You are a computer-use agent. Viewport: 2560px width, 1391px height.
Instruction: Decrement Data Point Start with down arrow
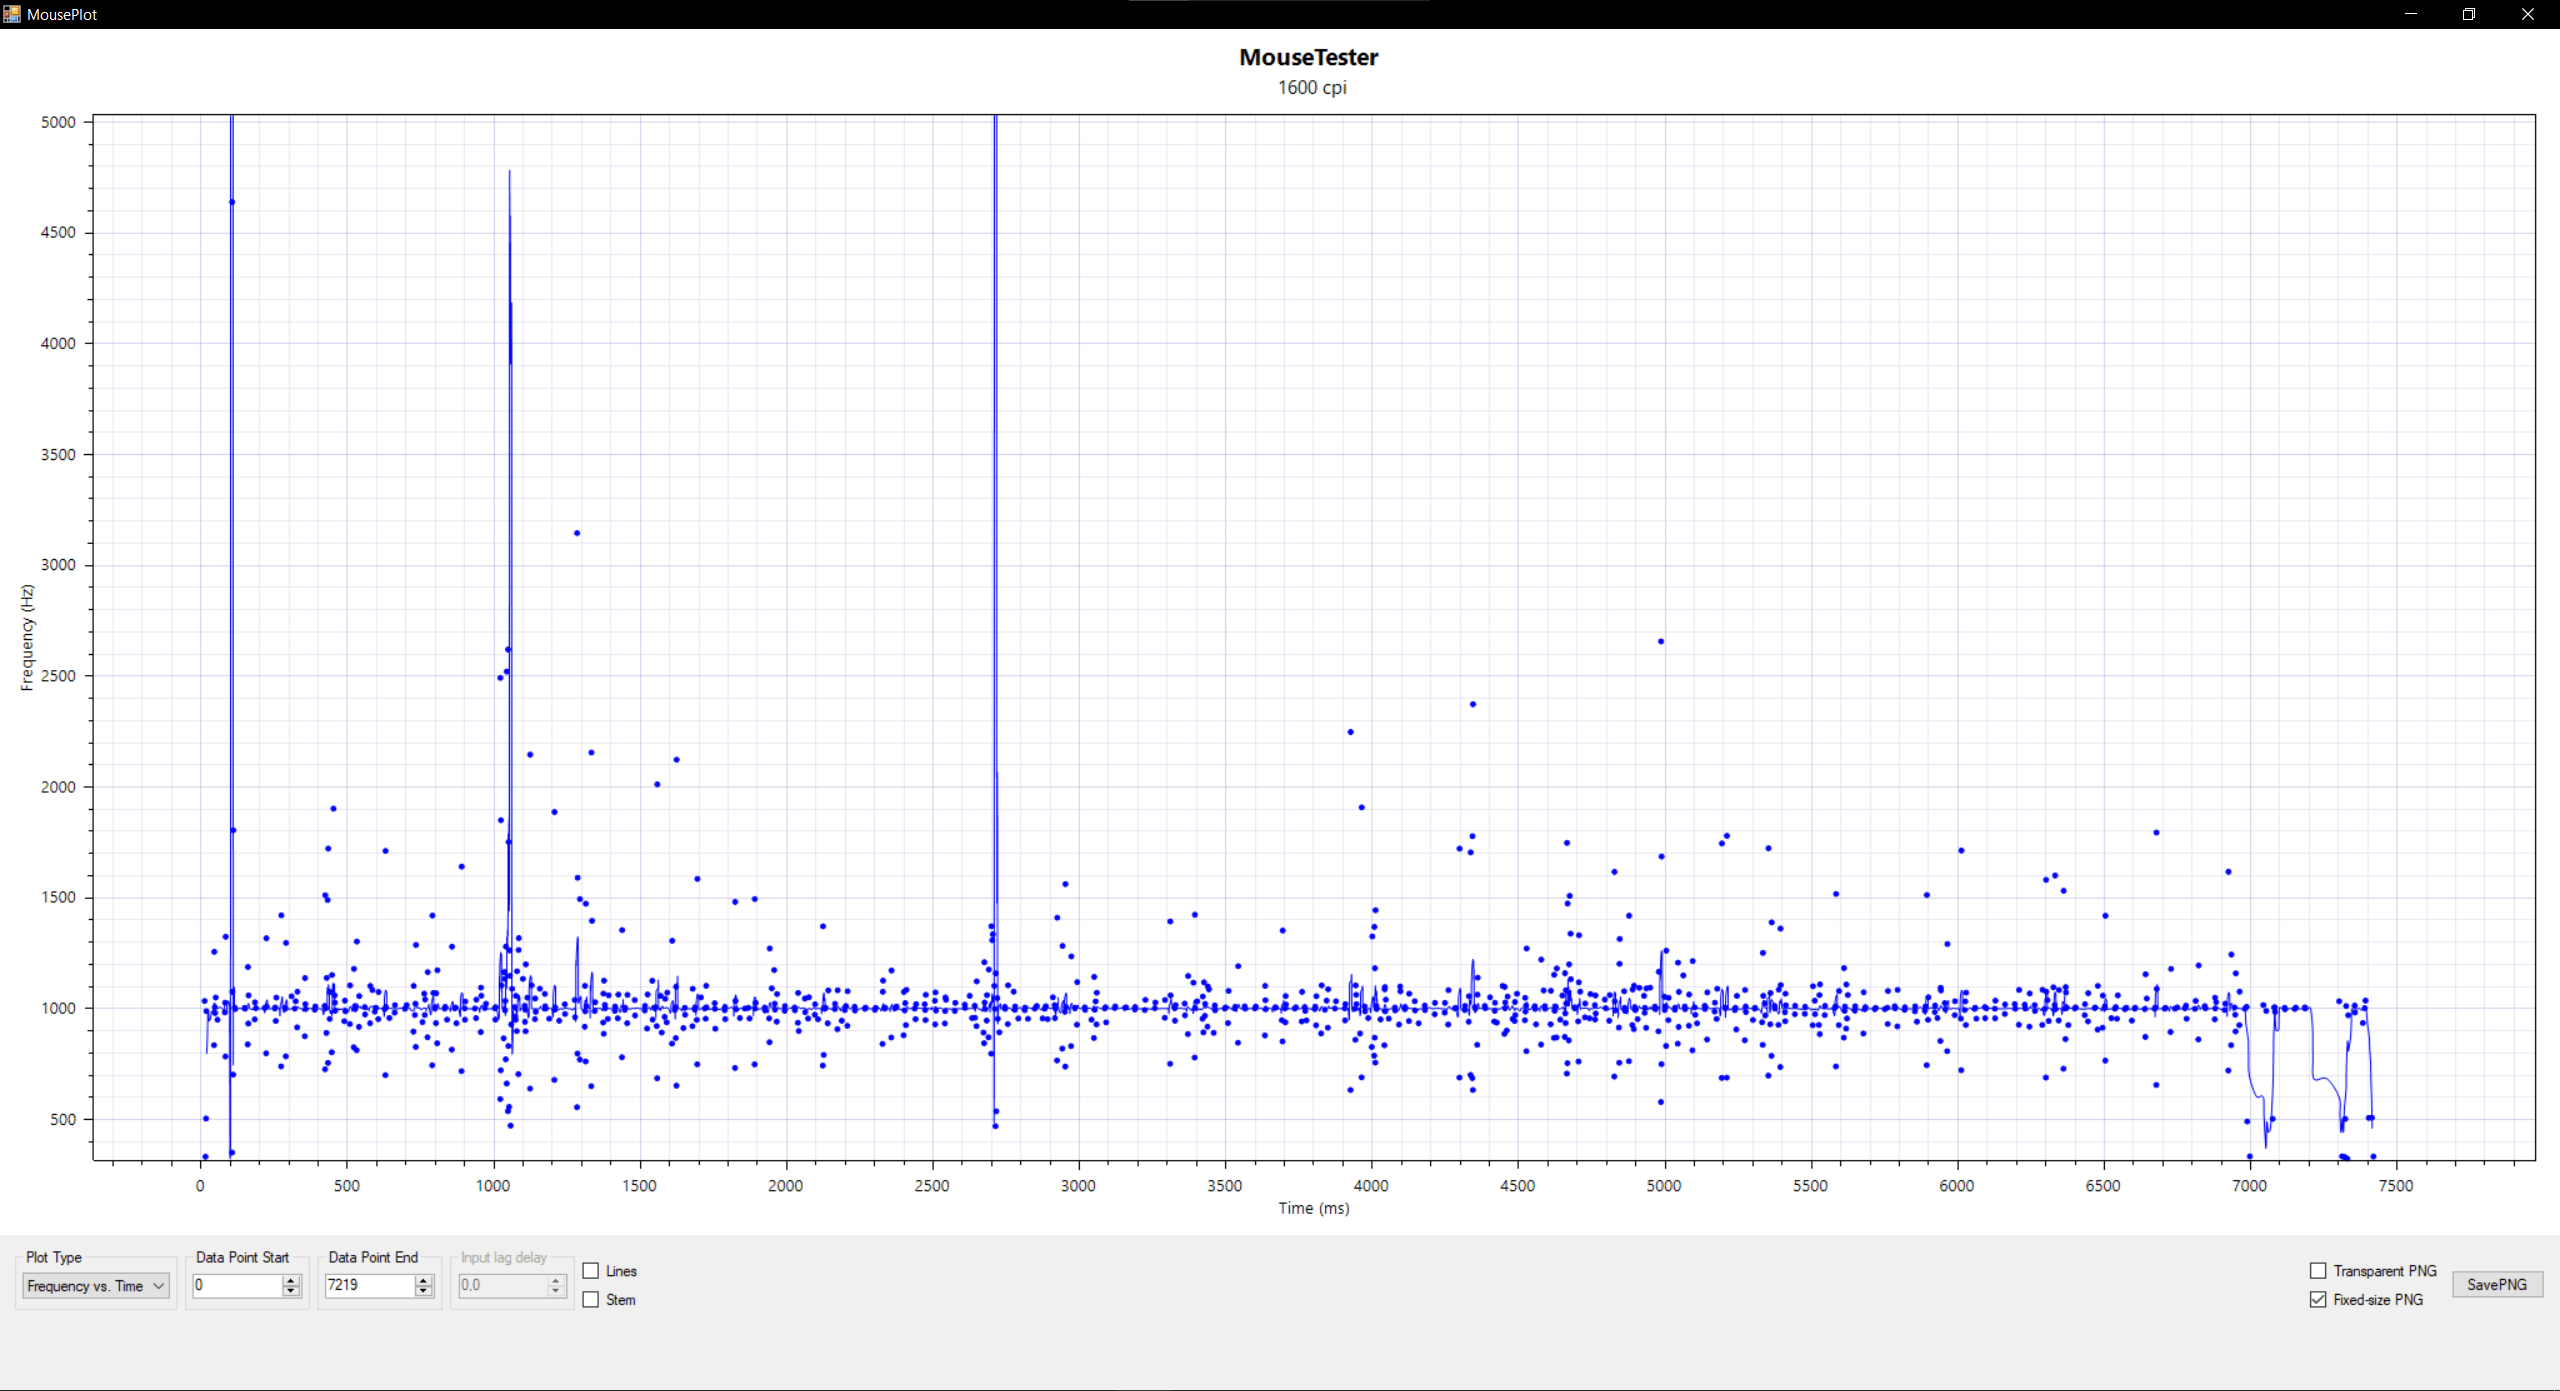(291, 1291)
